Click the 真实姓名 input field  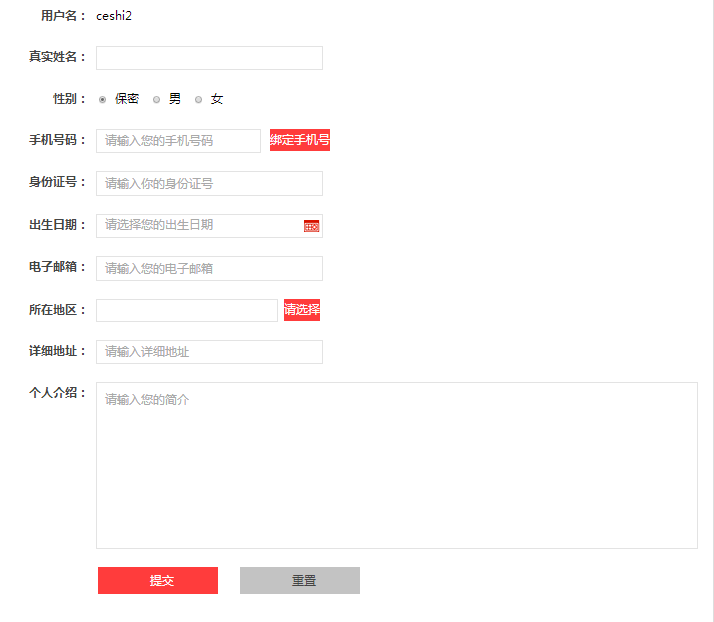point(209,58)
